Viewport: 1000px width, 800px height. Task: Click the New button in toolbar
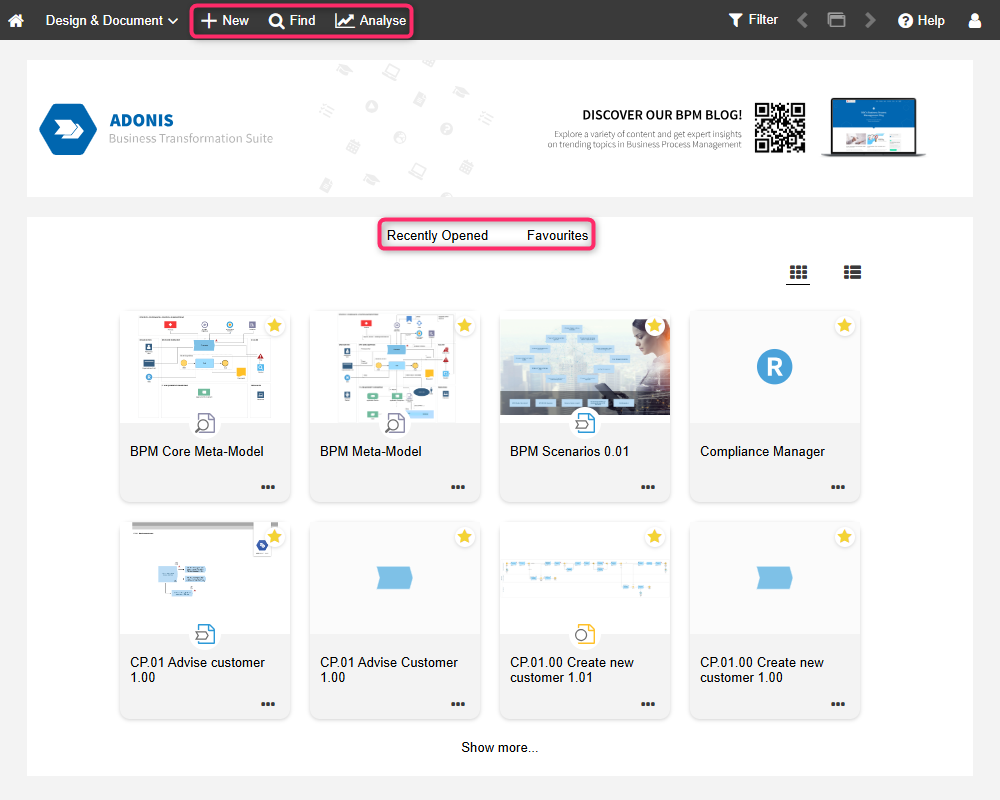tap(225, 20)
